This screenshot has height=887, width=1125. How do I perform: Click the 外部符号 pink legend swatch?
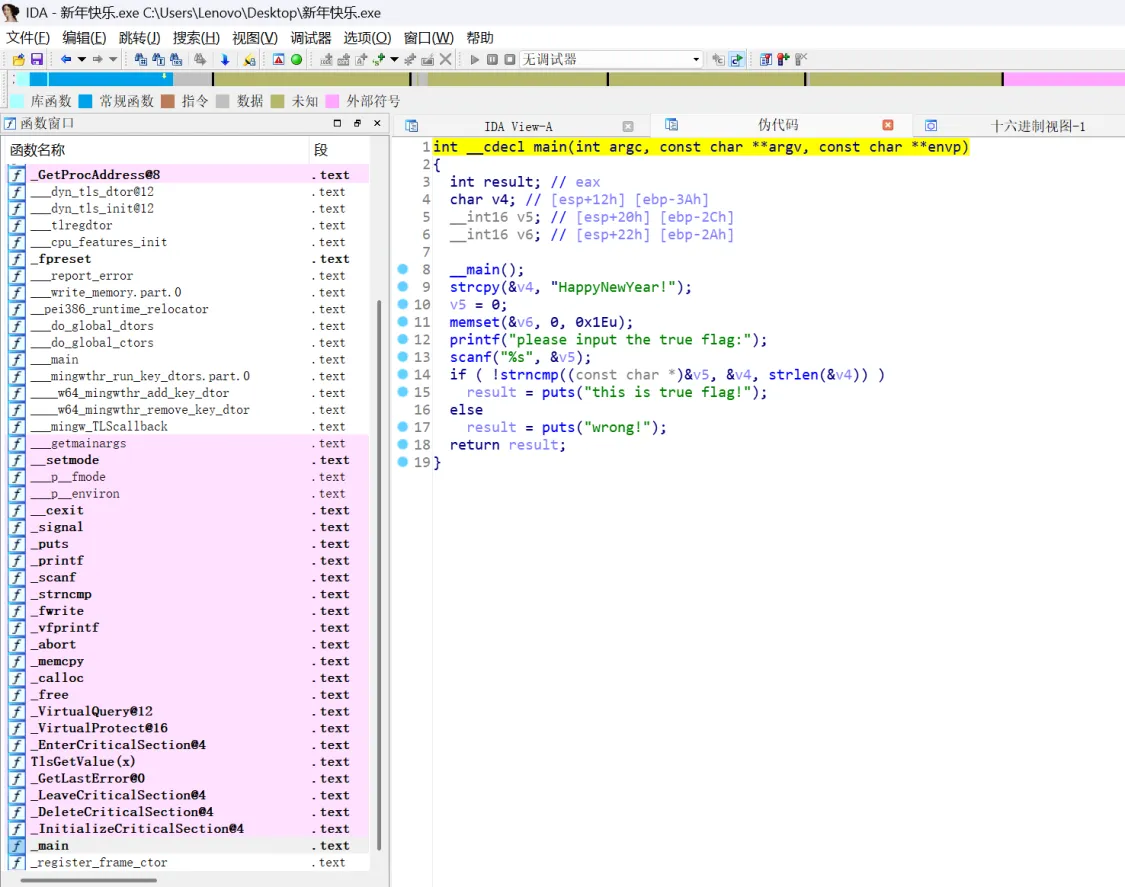pyautogui.click(x=332, y=101)
